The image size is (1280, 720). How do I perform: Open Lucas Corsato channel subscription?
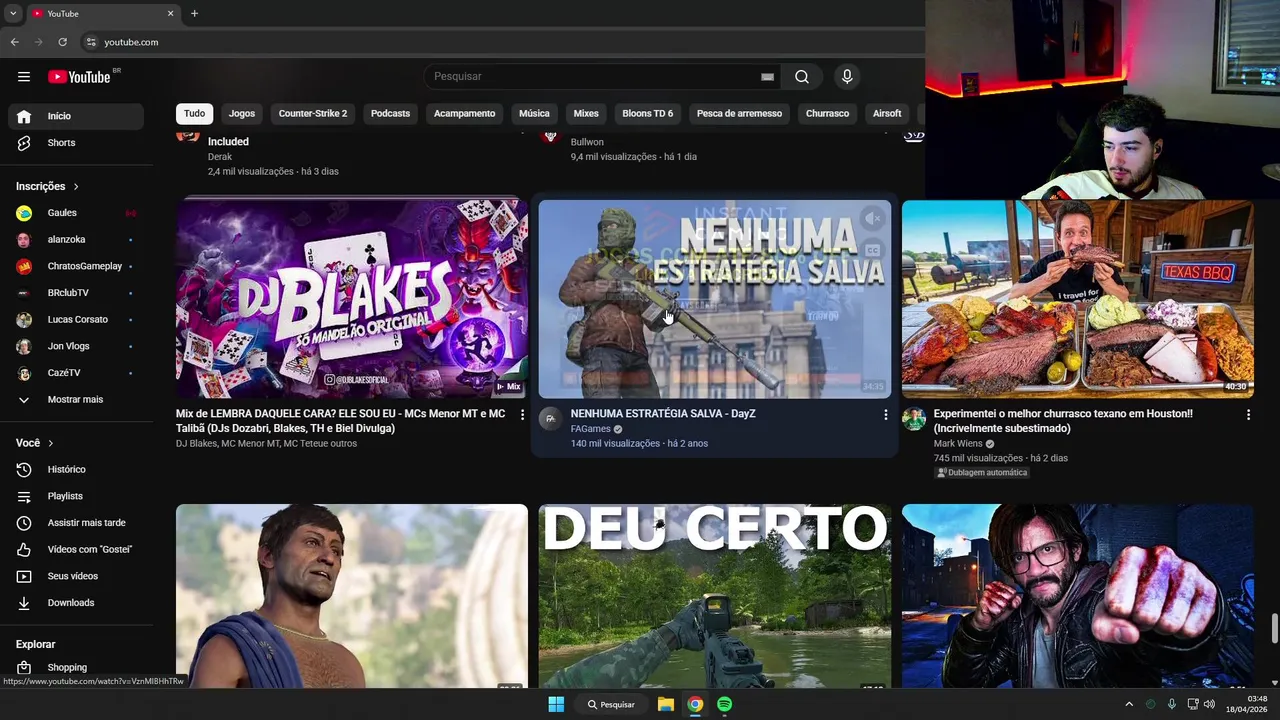(x=76, y=320)
